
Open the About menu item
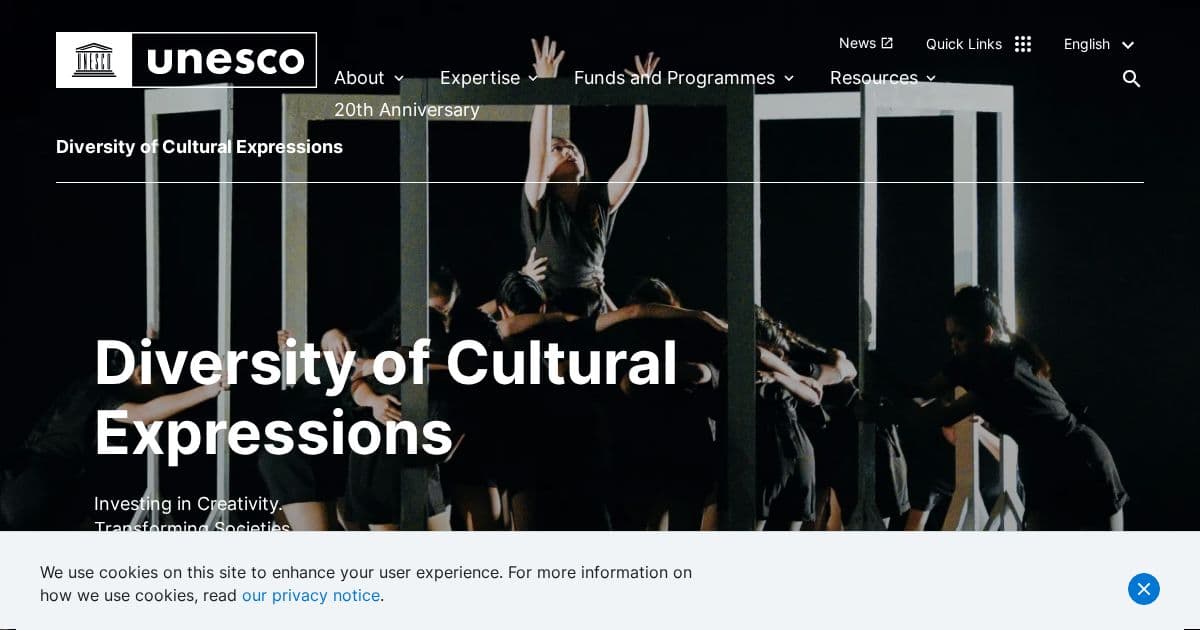[359, 78]
